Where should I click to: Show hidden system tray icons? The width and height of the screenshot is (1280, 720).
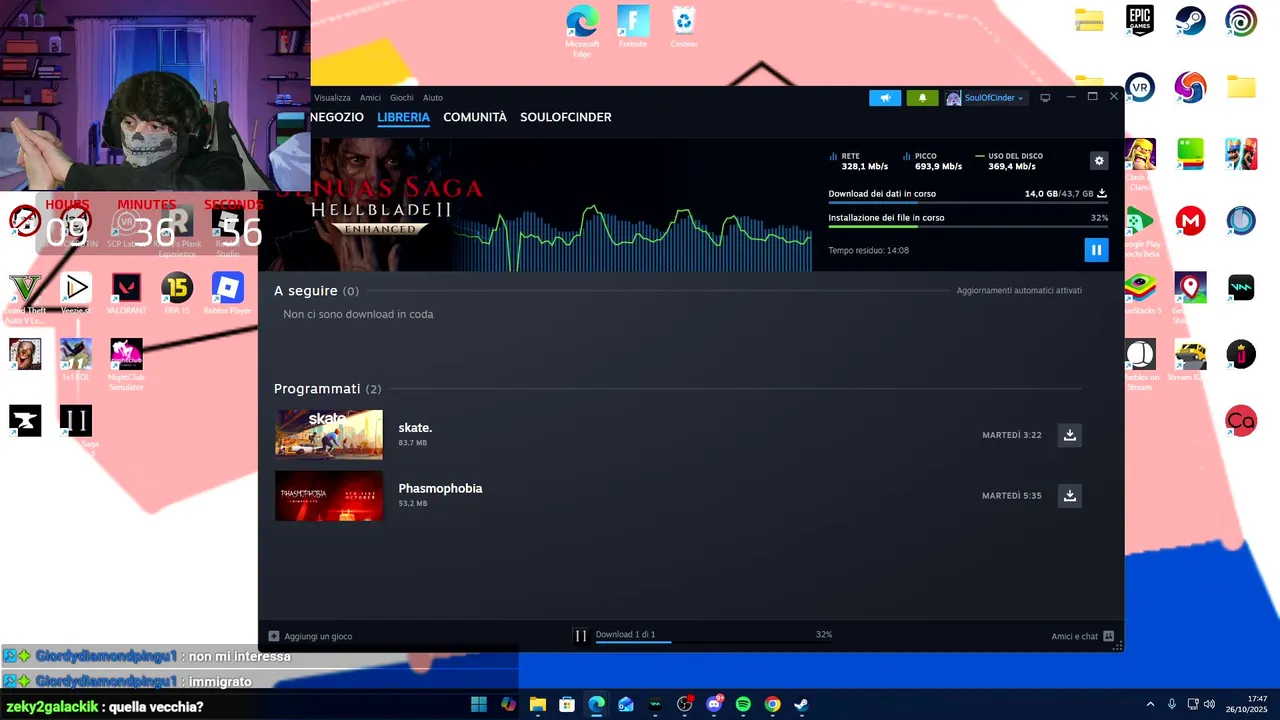point(1150,704)
